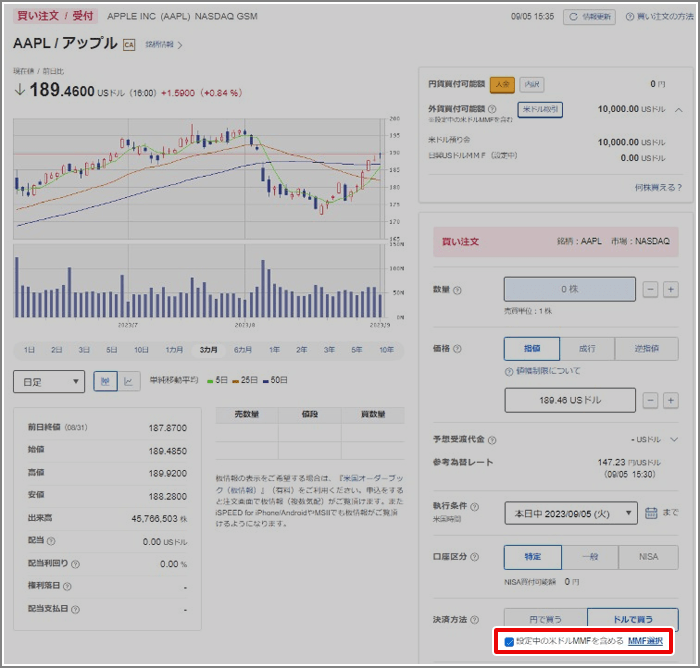This screenshot has height=668, width=700.
Task: Open 価格制限について info link
Action: pos(542,371)
